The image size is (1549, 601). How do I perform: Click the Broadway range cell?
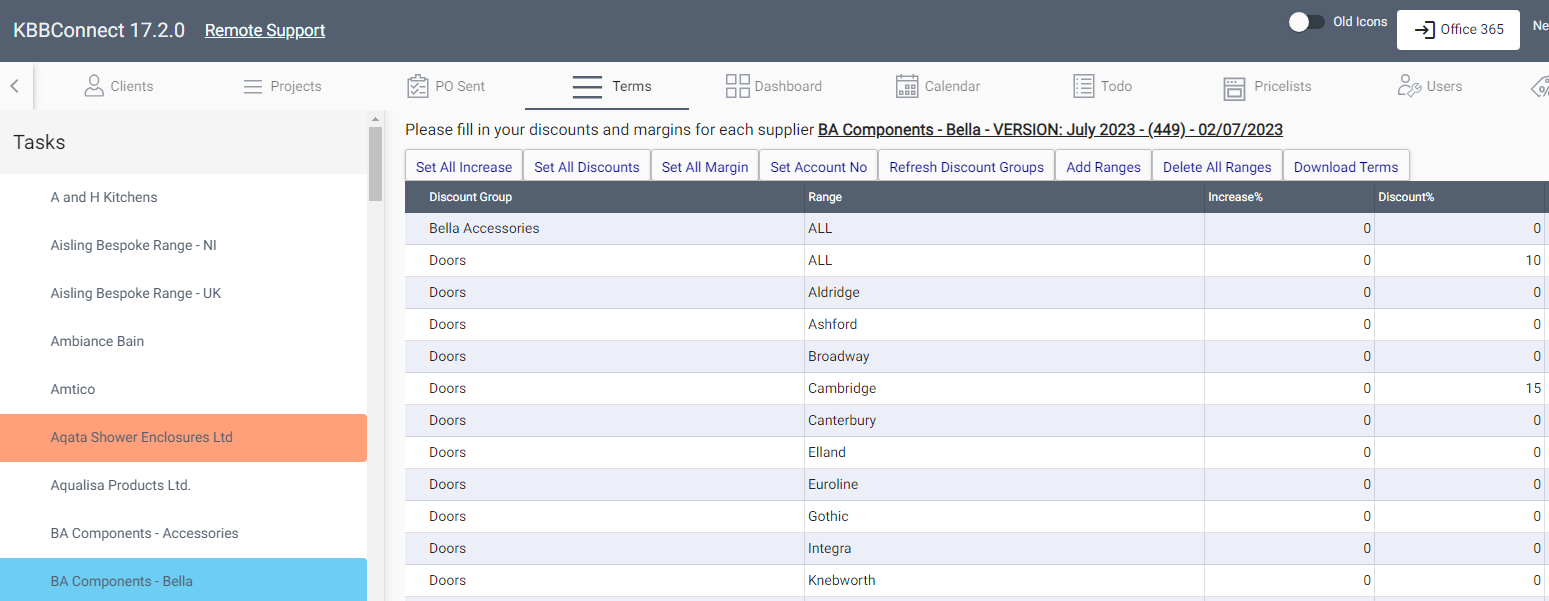(1004, 357)
